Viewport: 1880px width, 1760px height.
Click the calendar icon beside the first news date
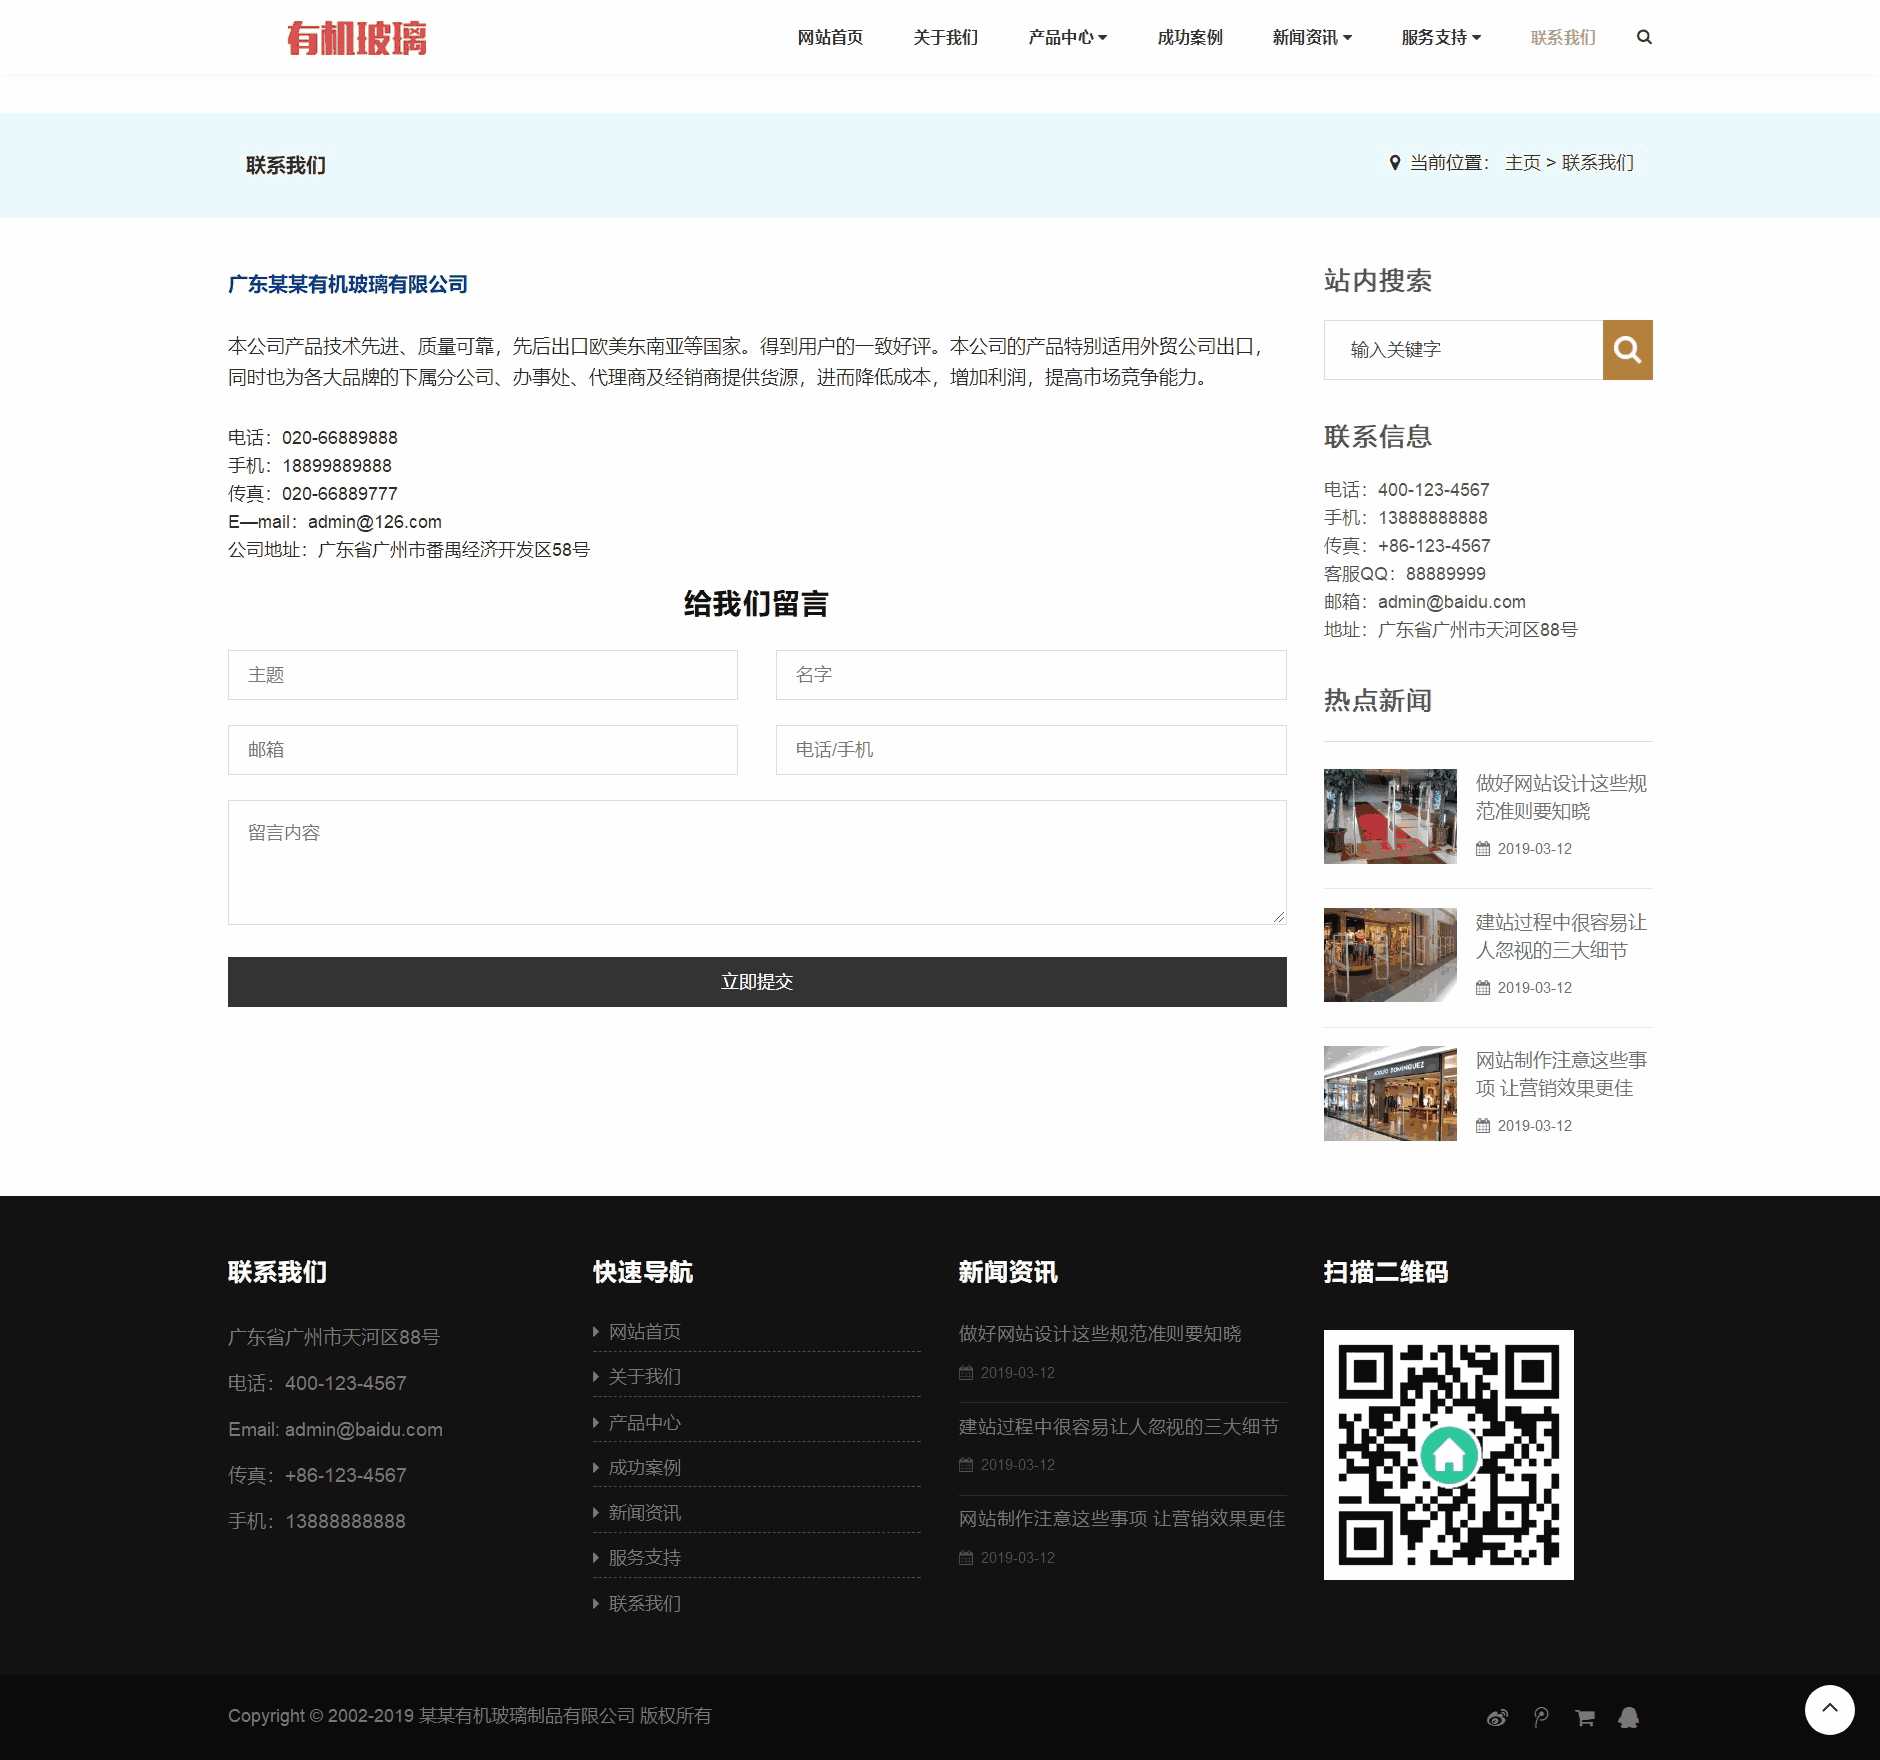(1482, 849)
